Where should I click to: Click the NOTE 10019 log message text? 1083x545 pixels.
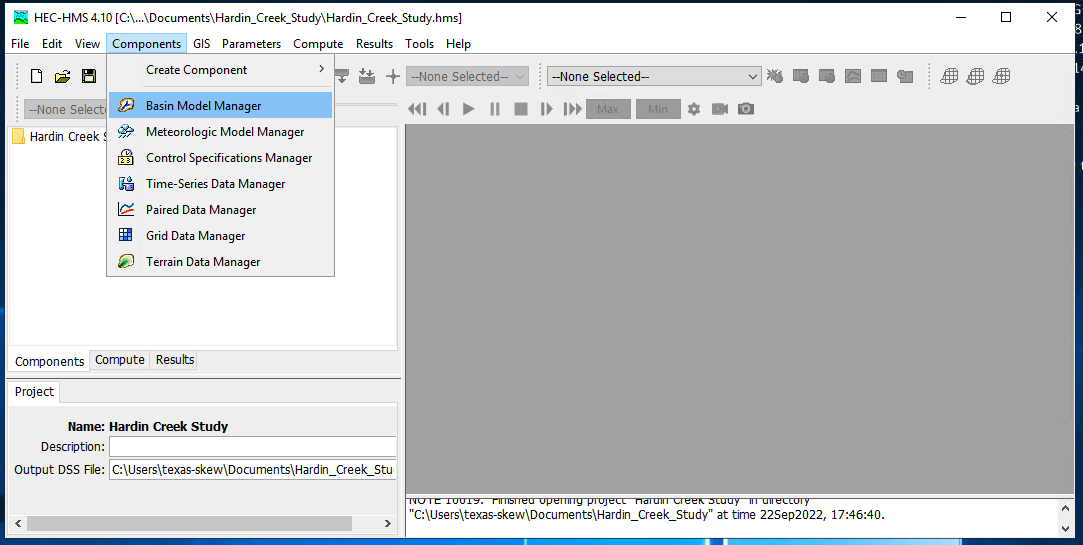(646, 508)
